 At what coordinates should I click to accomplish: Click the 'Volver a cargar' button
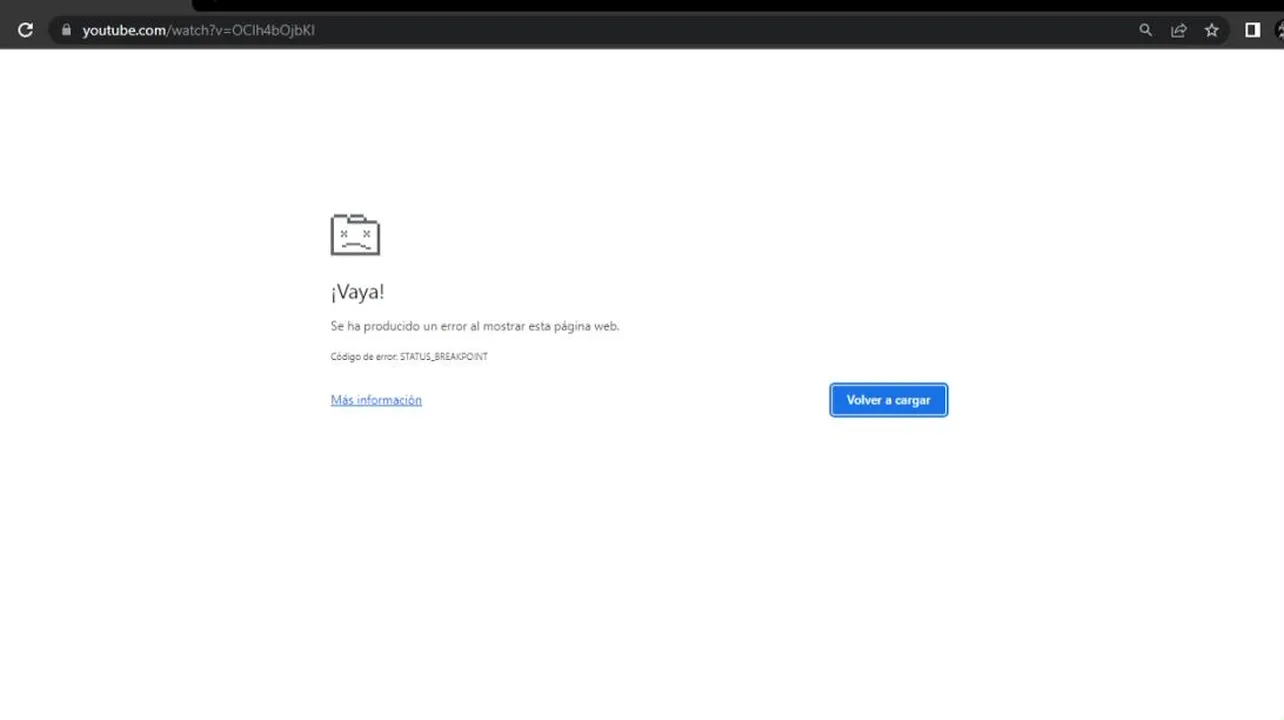coord(888,400)
